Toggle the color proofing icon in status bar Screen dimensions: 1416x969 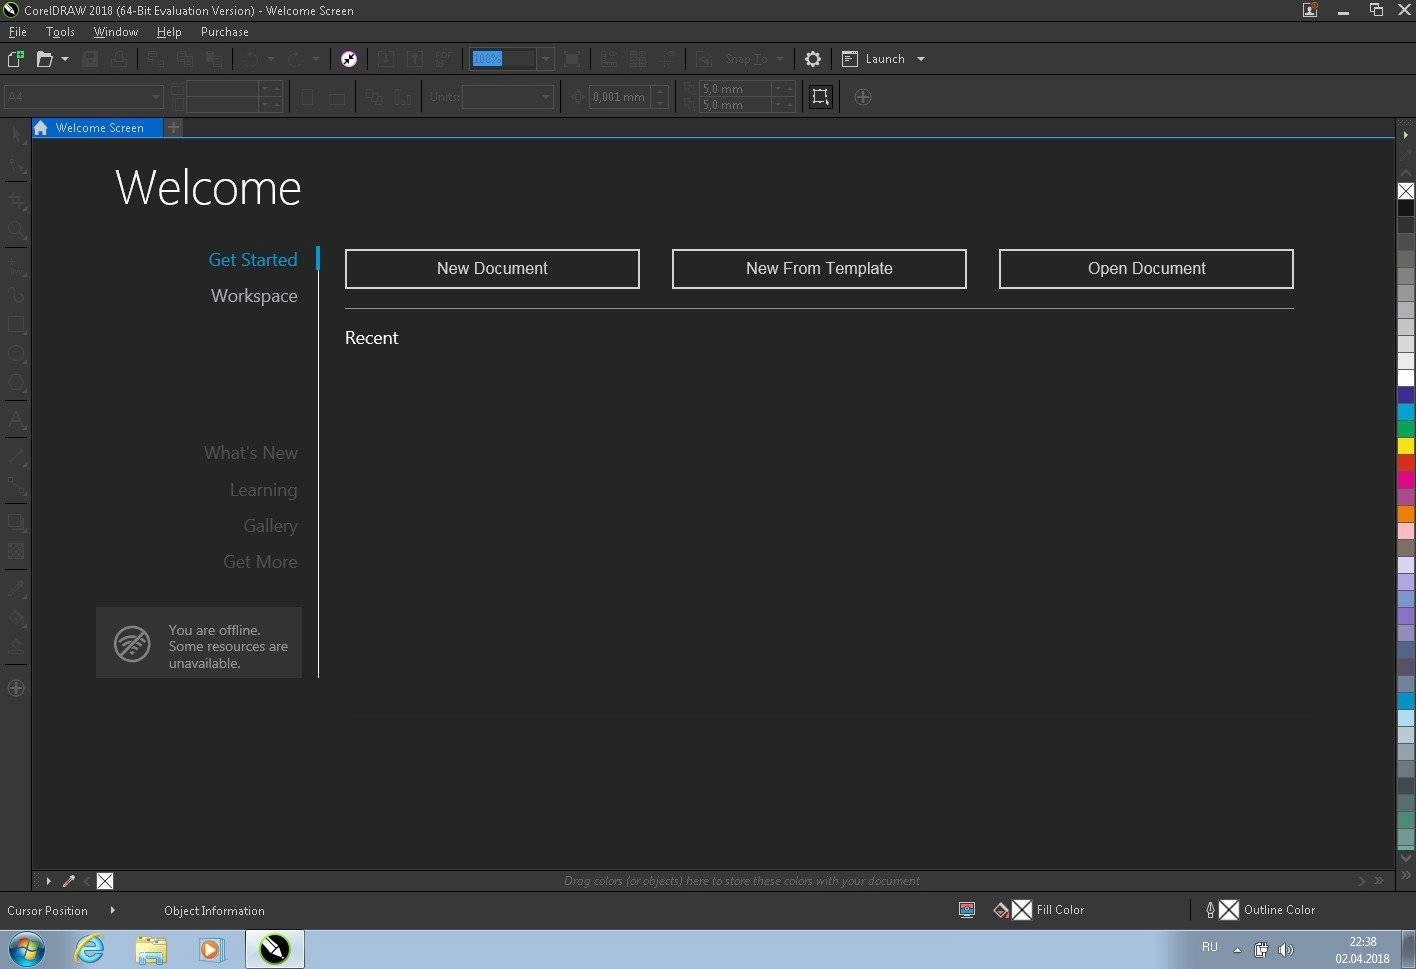[x=967, y=910]
